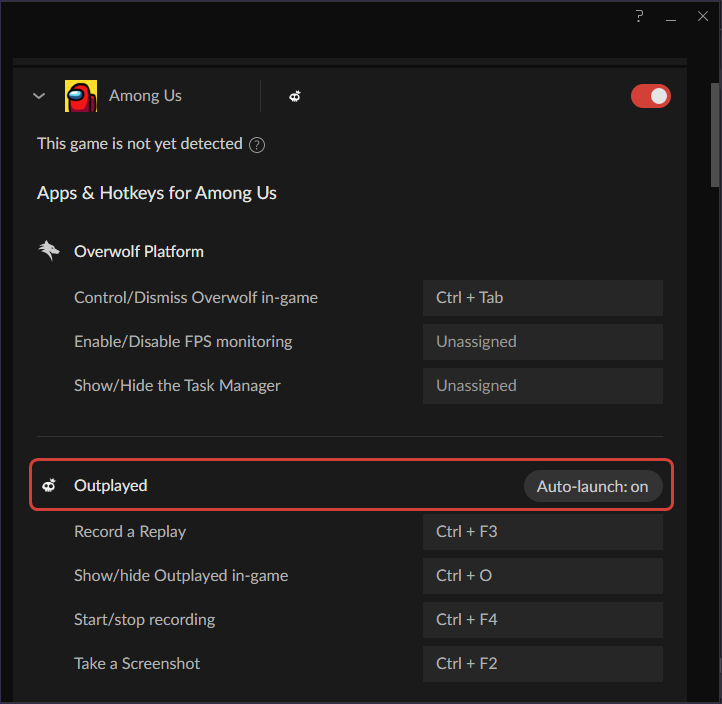Toggle the Among Us overlay switch off

click(x=651, y=96)
